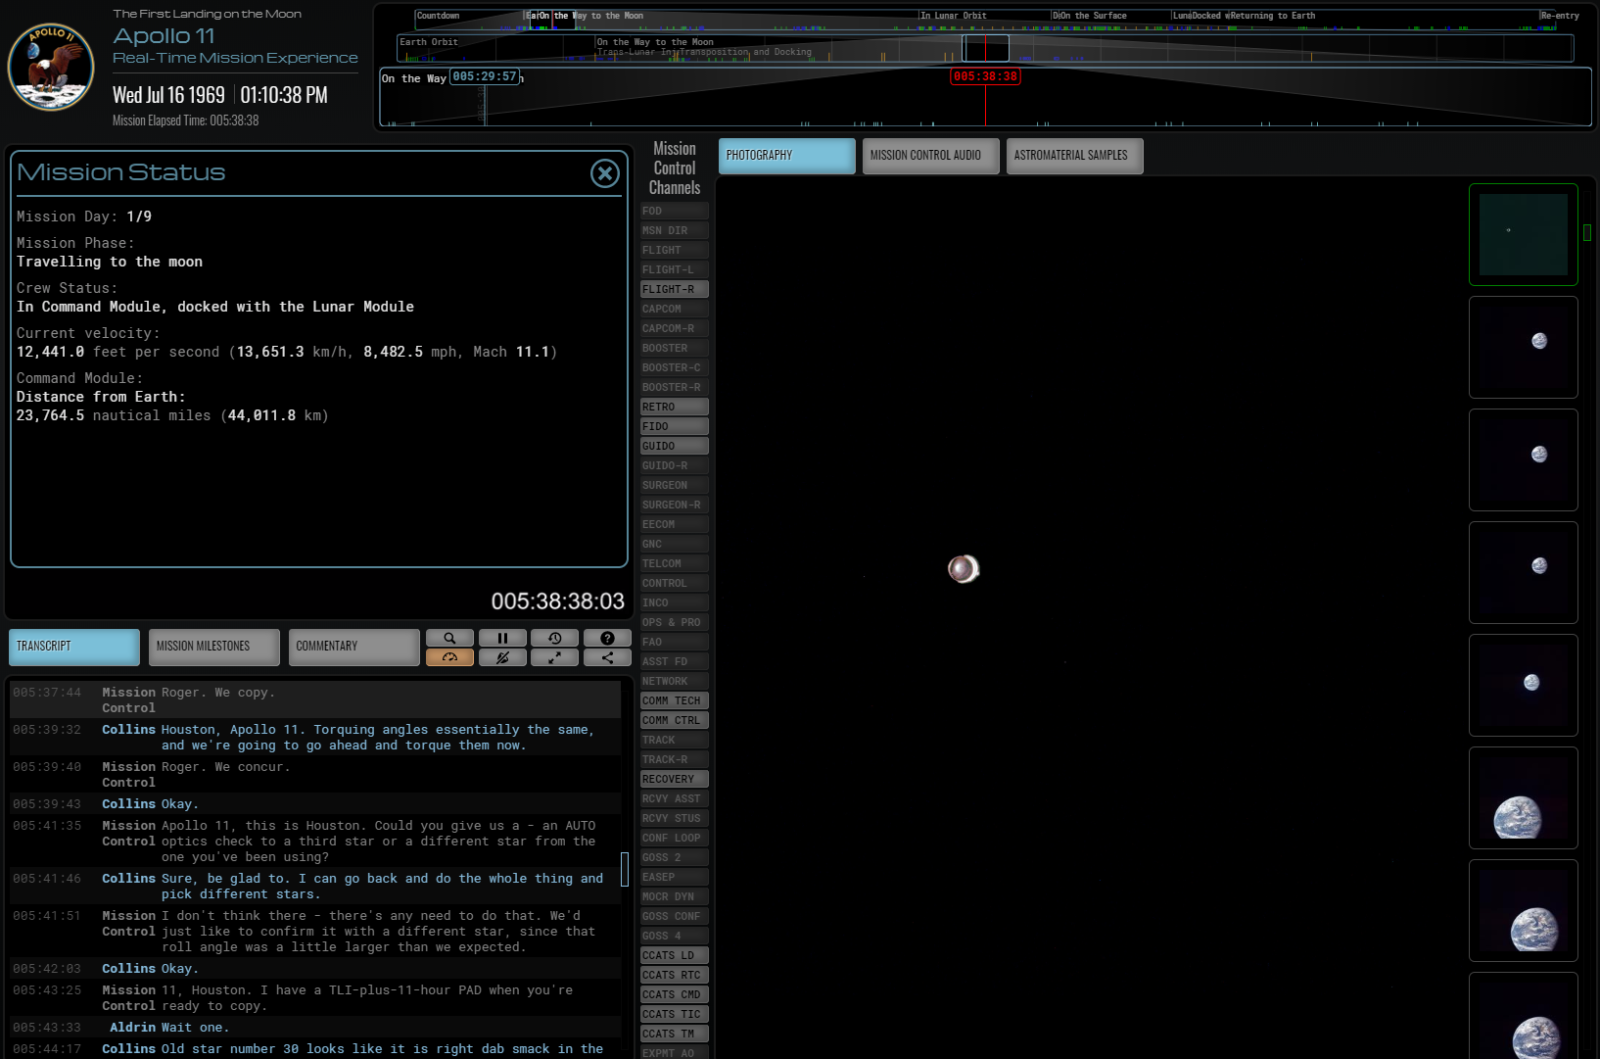Click the red 005:38:38 timeline marker
1600x1059 pixels.
[x=985, y=77]
